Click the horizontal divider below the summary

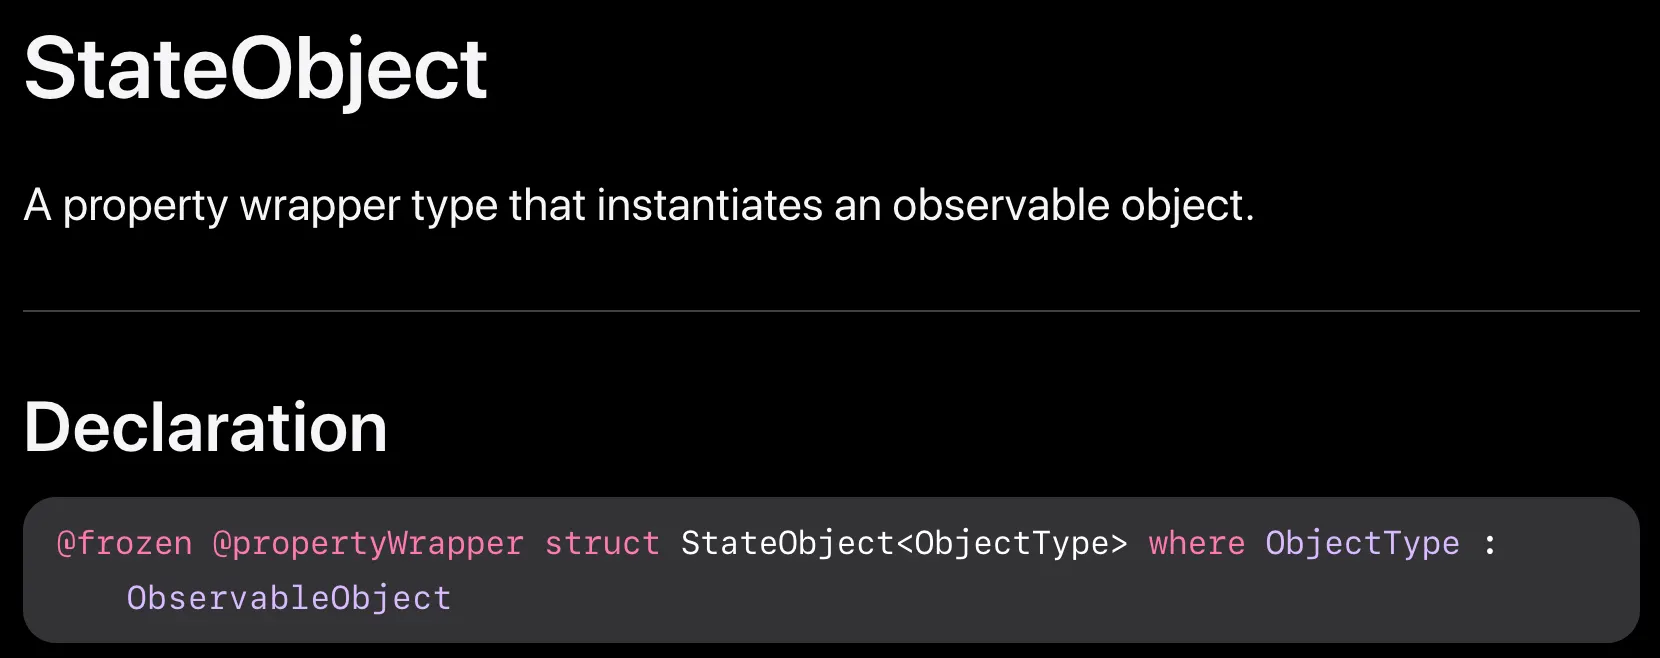coord(830,311)
